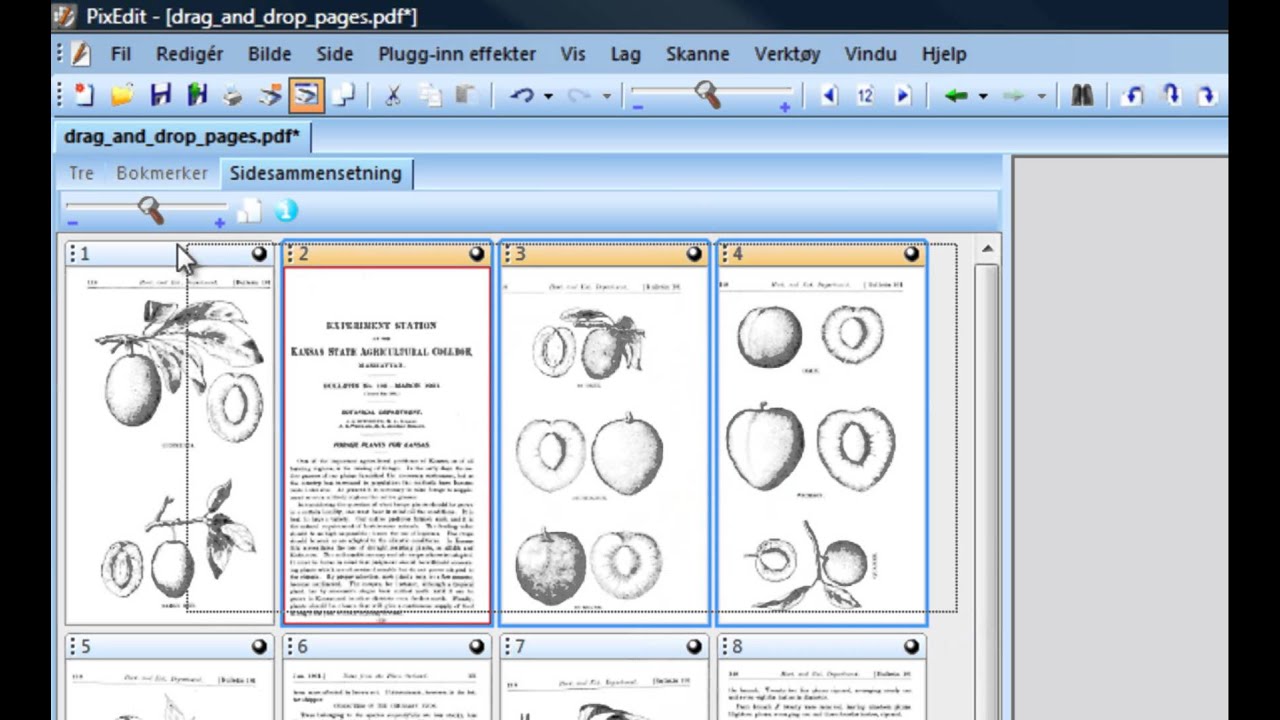
Task: Decrease thumbnail size with panel minus
Action: tap(72, 222)
